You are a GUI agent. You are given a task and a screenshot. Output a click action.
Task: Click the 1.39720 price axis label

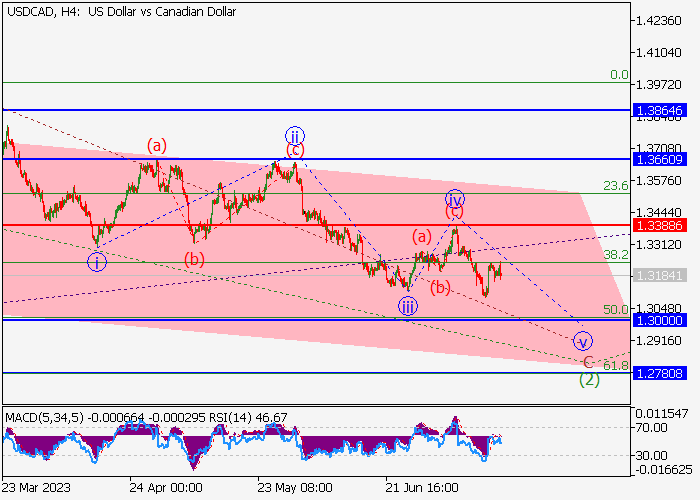tap(659, 84)
